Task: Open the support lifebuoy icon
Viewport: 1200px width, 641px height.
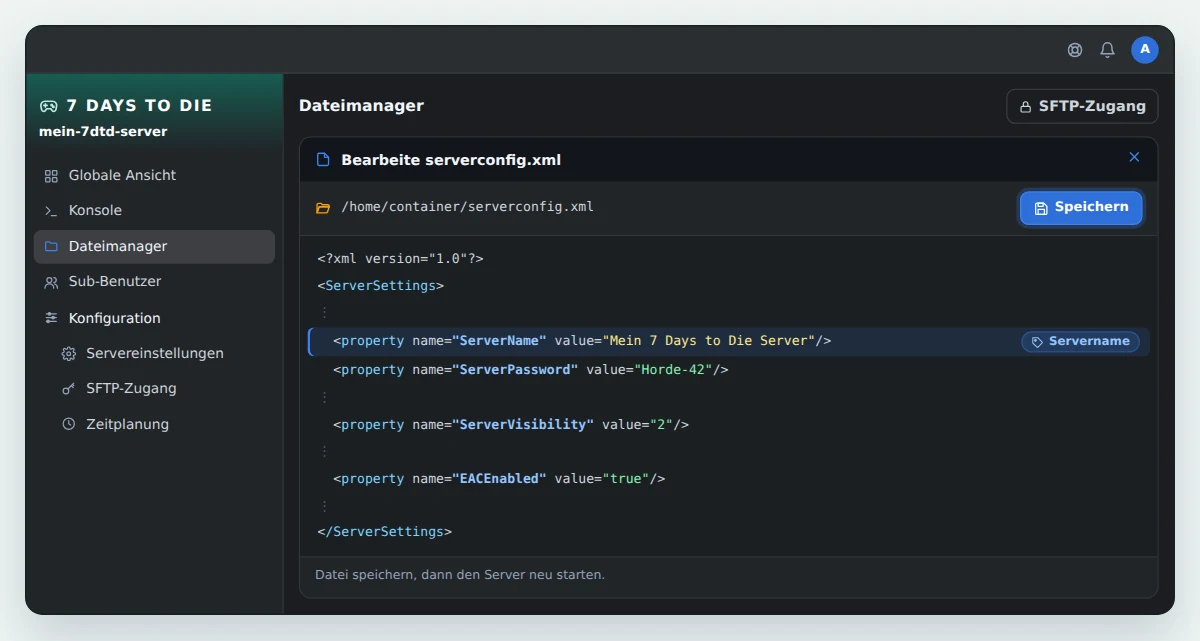Action: (1075, 50)
